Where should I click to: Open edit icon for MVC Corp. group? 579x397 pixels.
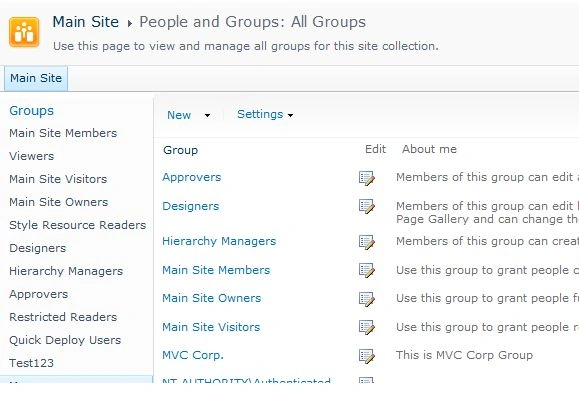(367, 356)
